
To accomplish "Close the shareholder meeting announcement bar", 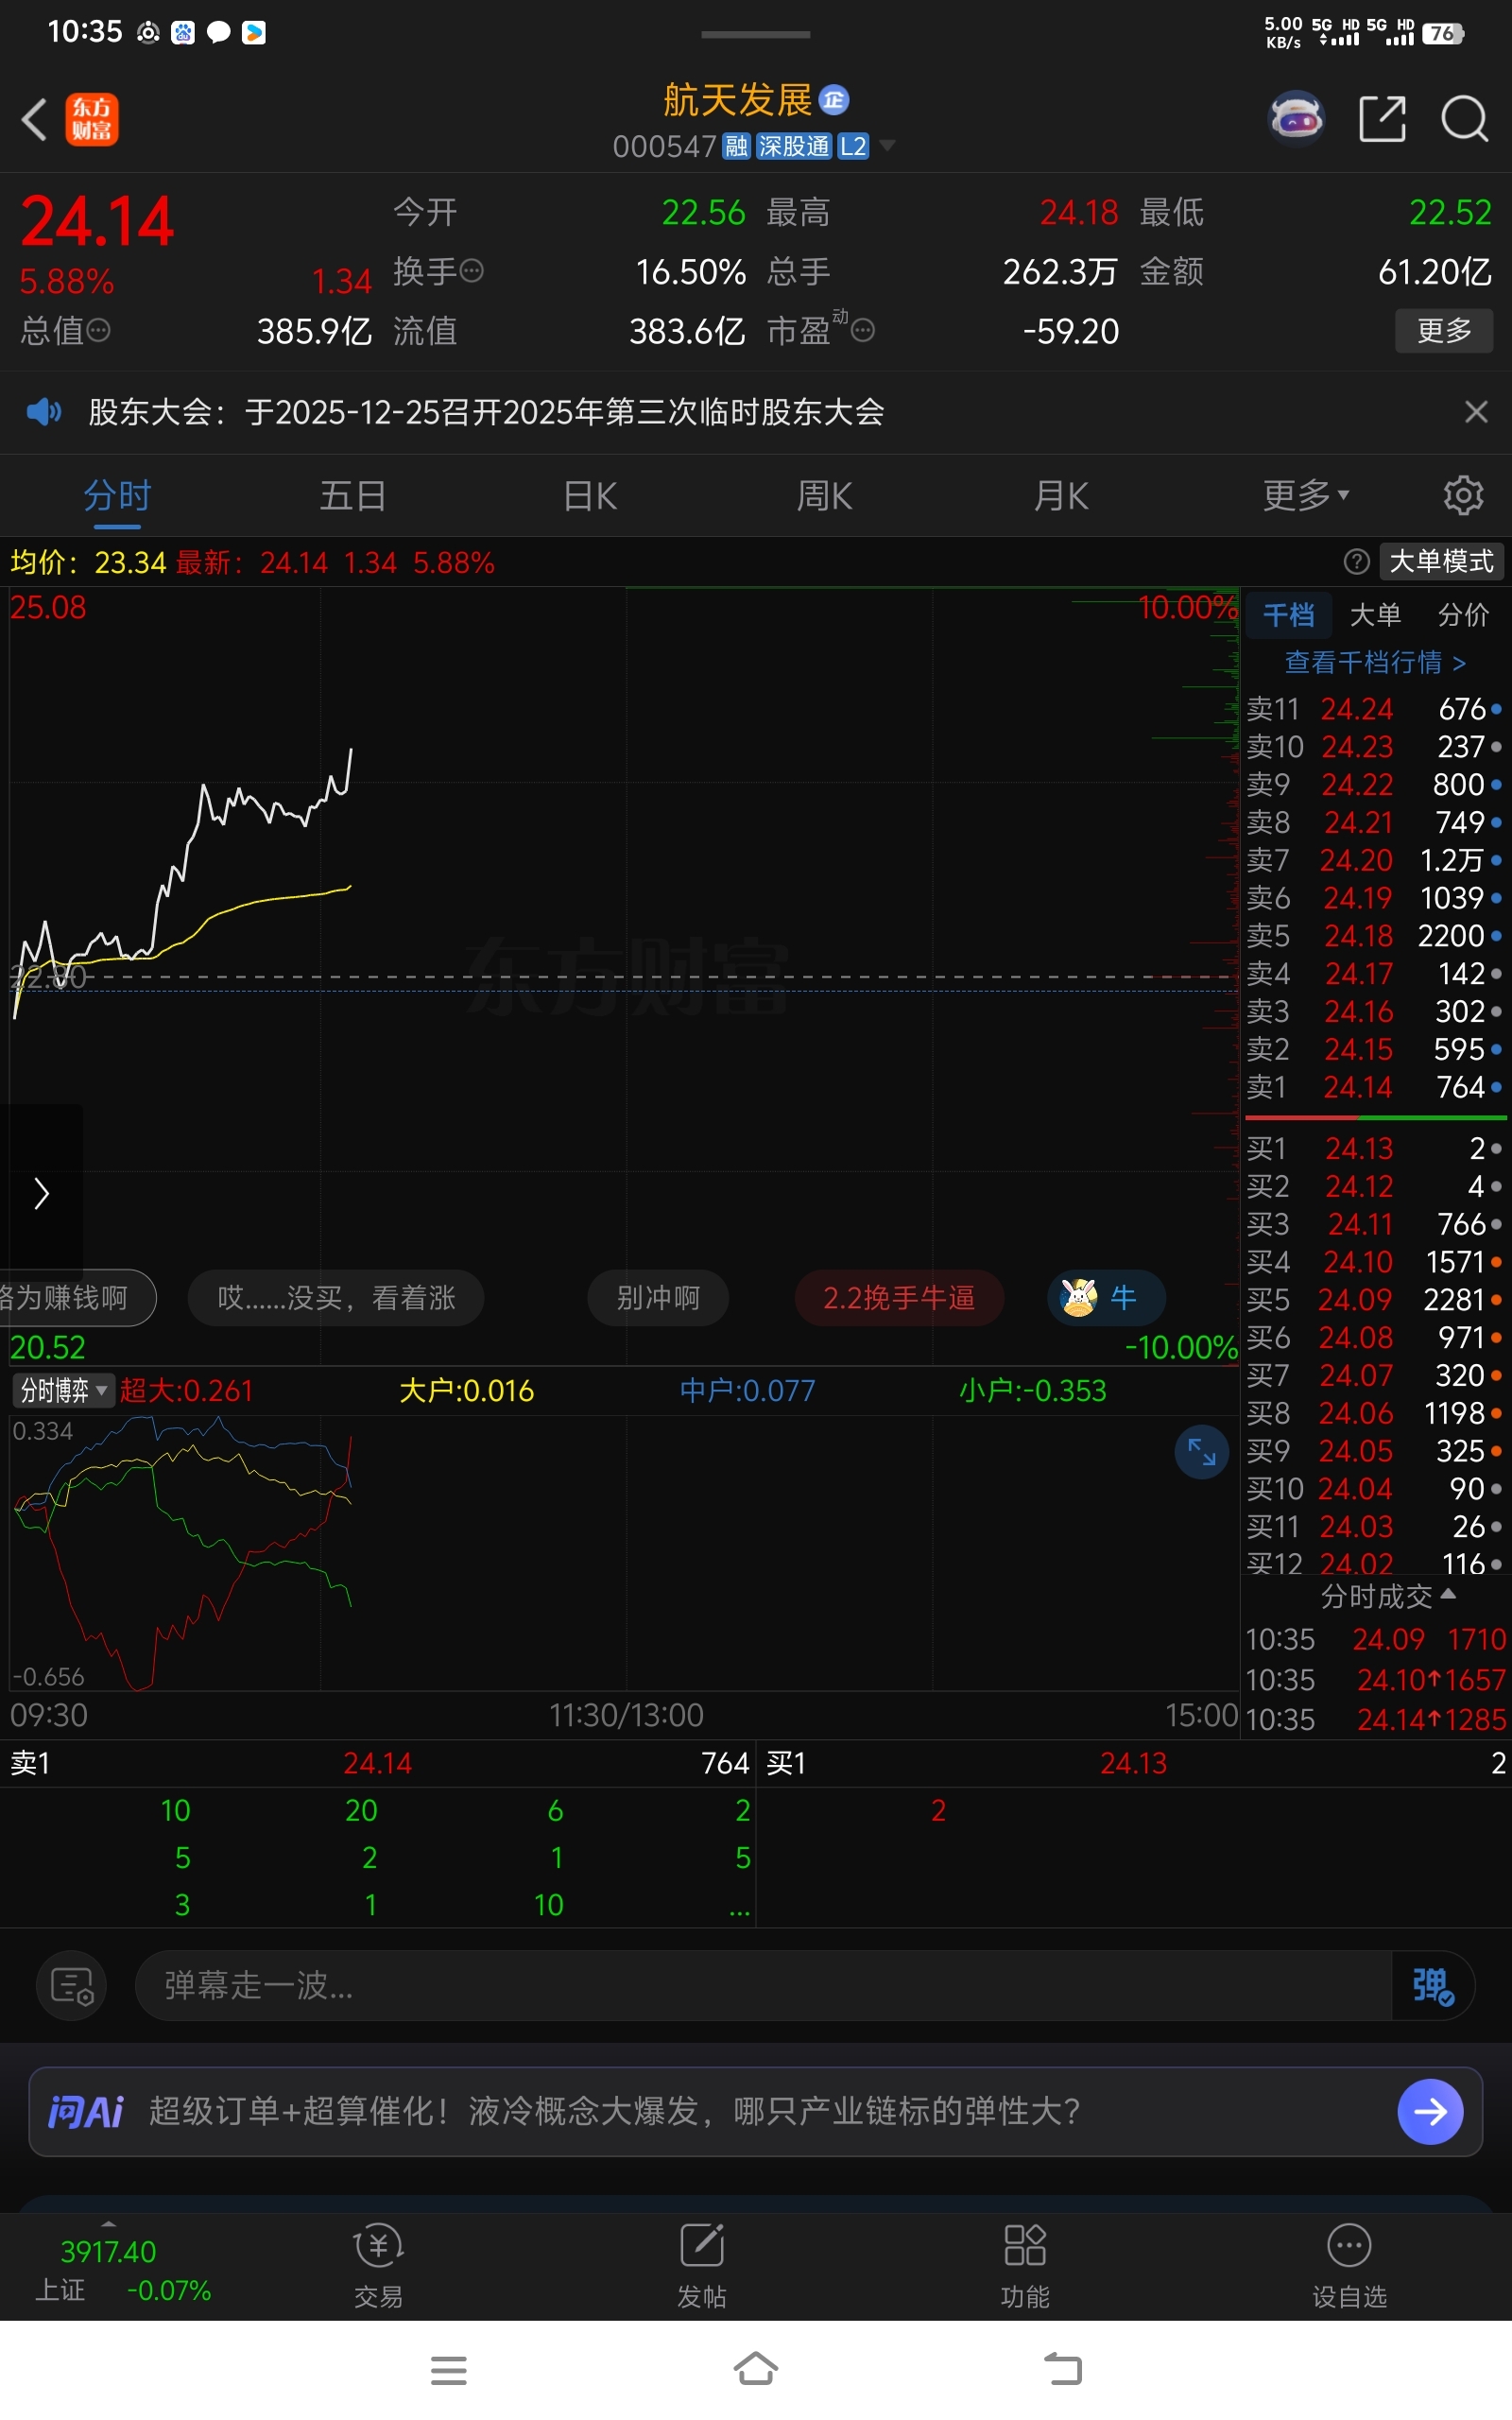I will (x=1476, y=412).
